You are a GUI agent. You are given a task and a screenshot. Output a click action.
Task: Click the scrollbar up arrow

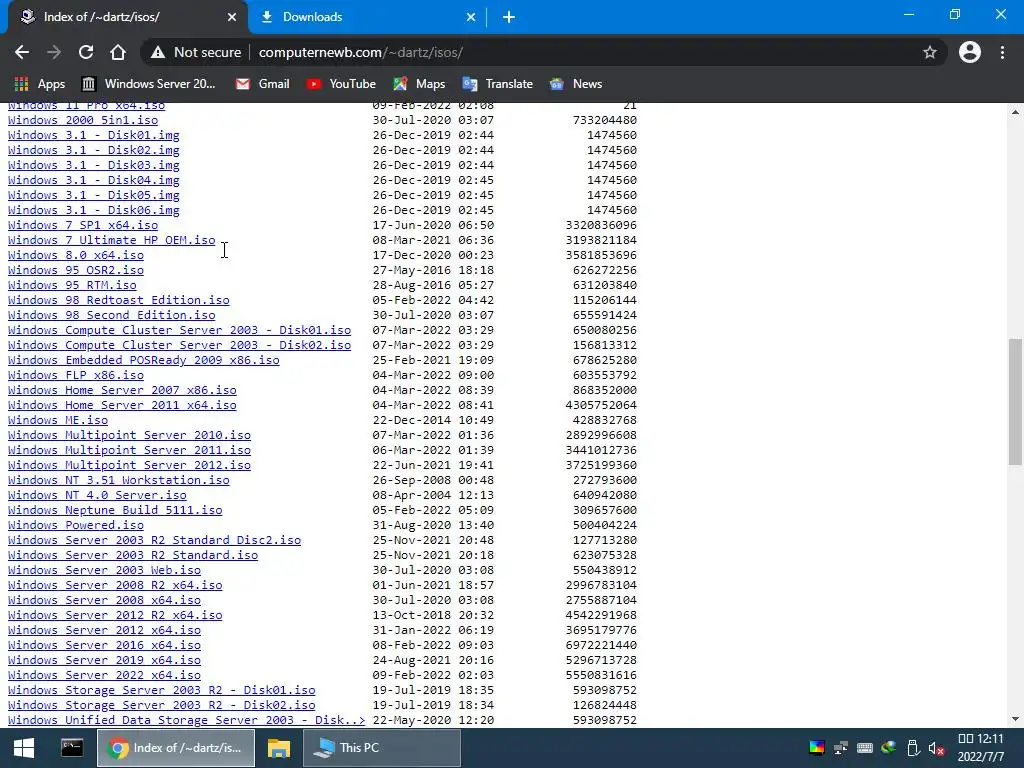(x=1015, y=112)
